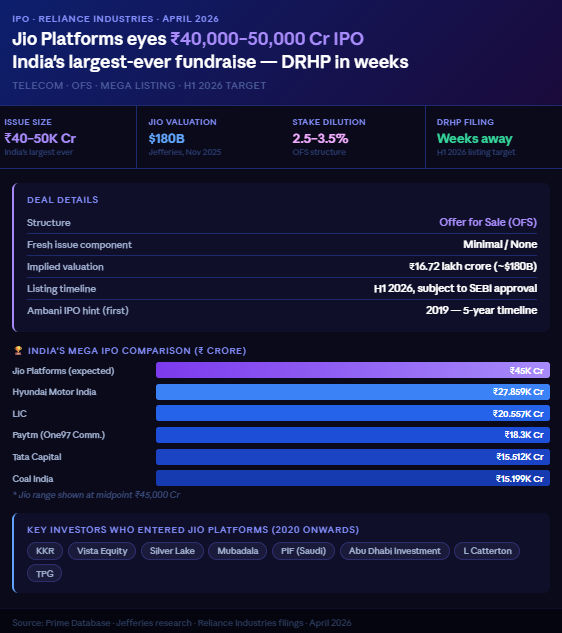562x633 pixels.
Task: Click the India's largest ever note
Action: point(39,152)
